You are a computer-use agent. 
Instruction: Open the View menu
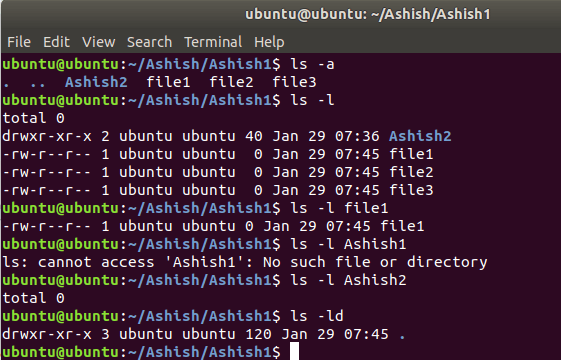pos(98,42)
